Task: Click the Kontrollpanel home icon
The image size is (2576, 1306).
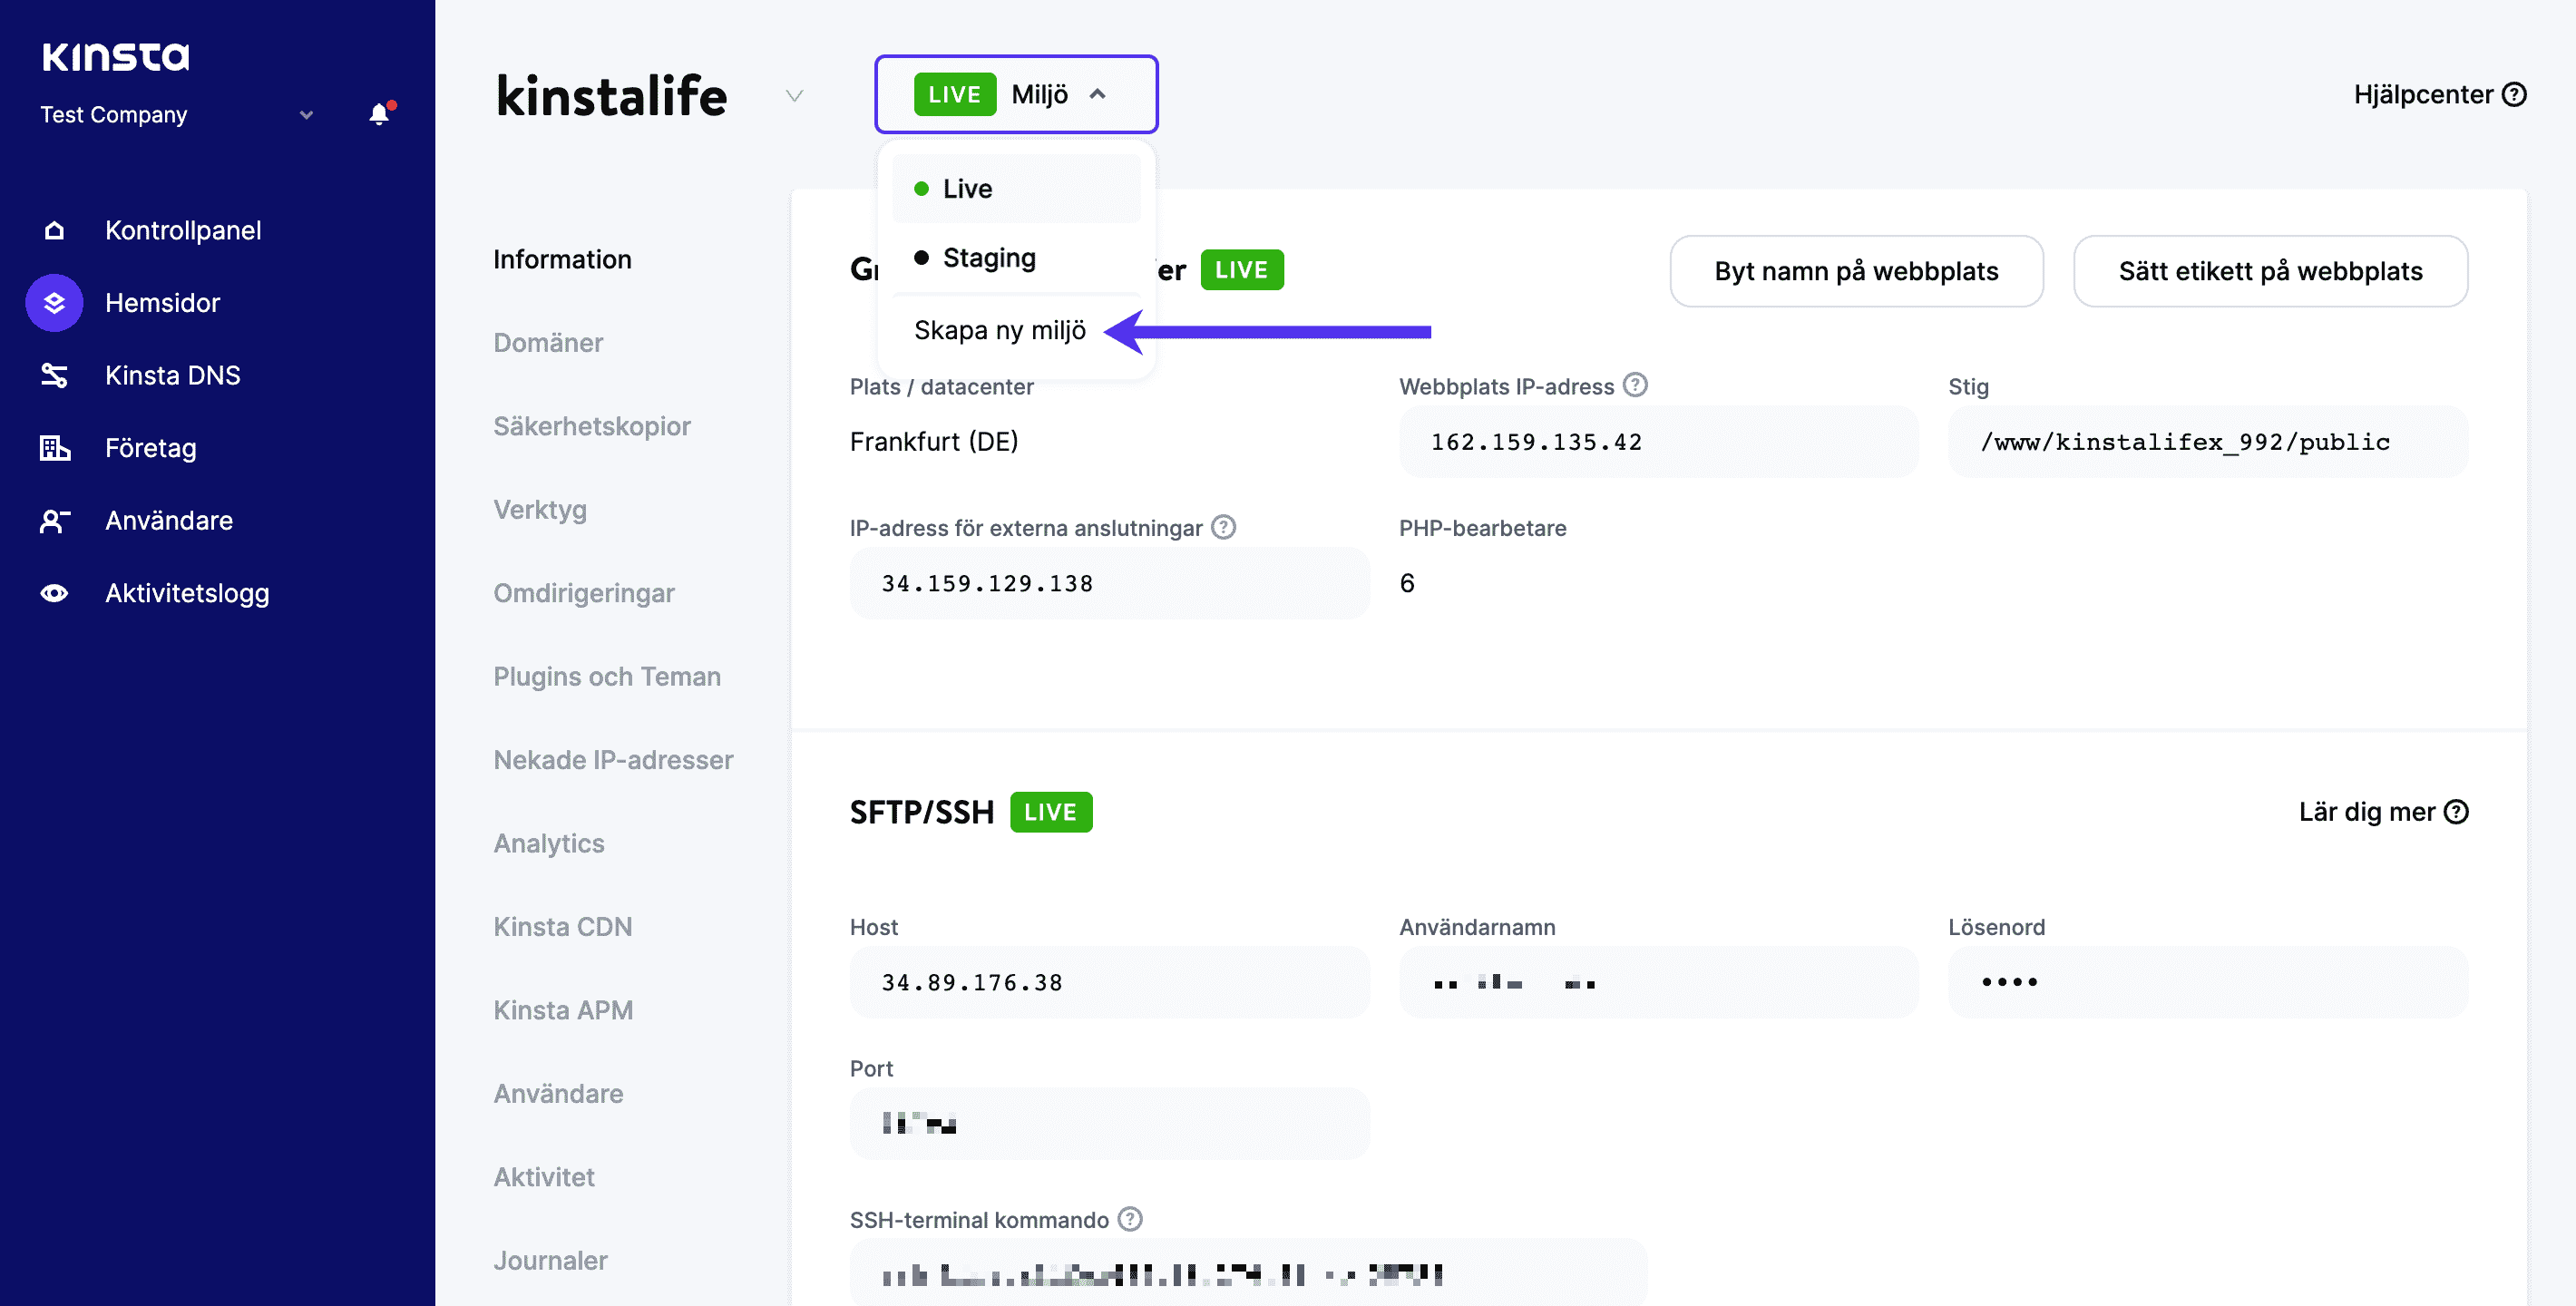Action: point(54,230)
